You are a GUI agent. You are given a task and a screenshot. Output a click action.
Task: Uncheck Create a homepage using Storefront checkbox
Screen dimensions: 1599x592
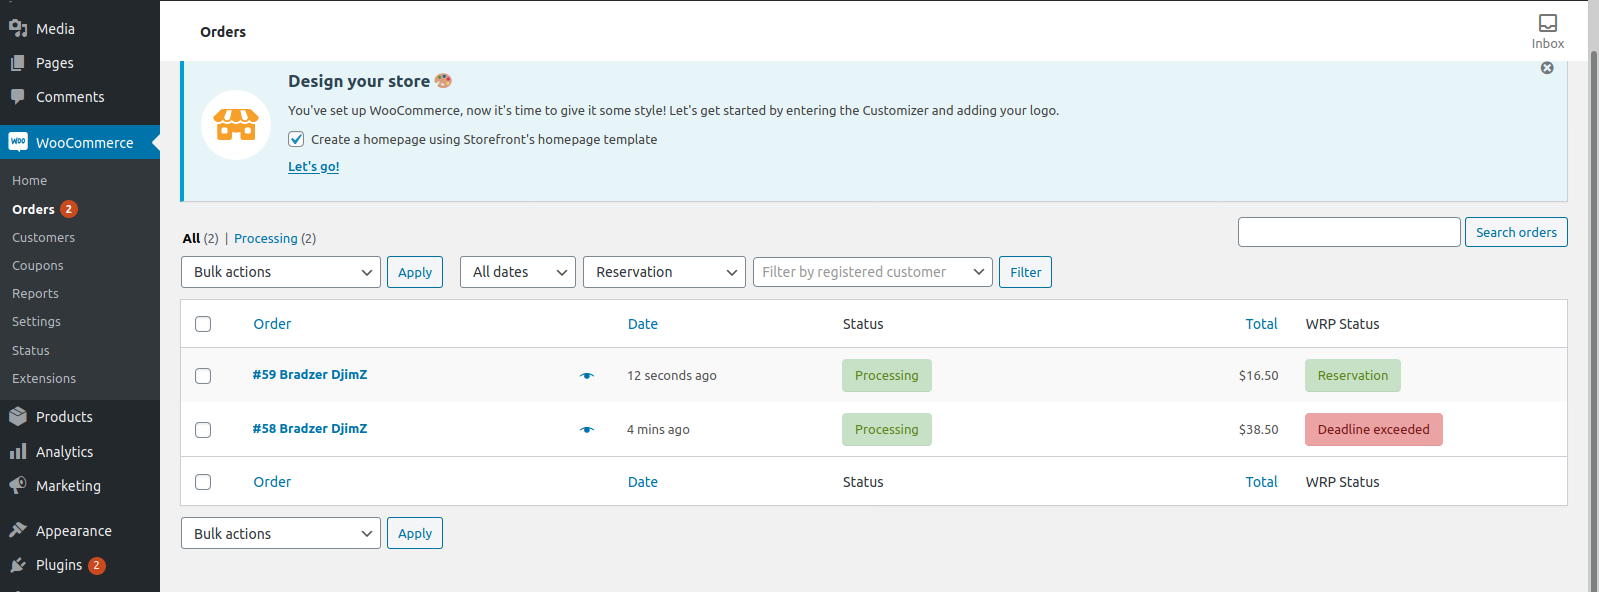pos(296,139)
